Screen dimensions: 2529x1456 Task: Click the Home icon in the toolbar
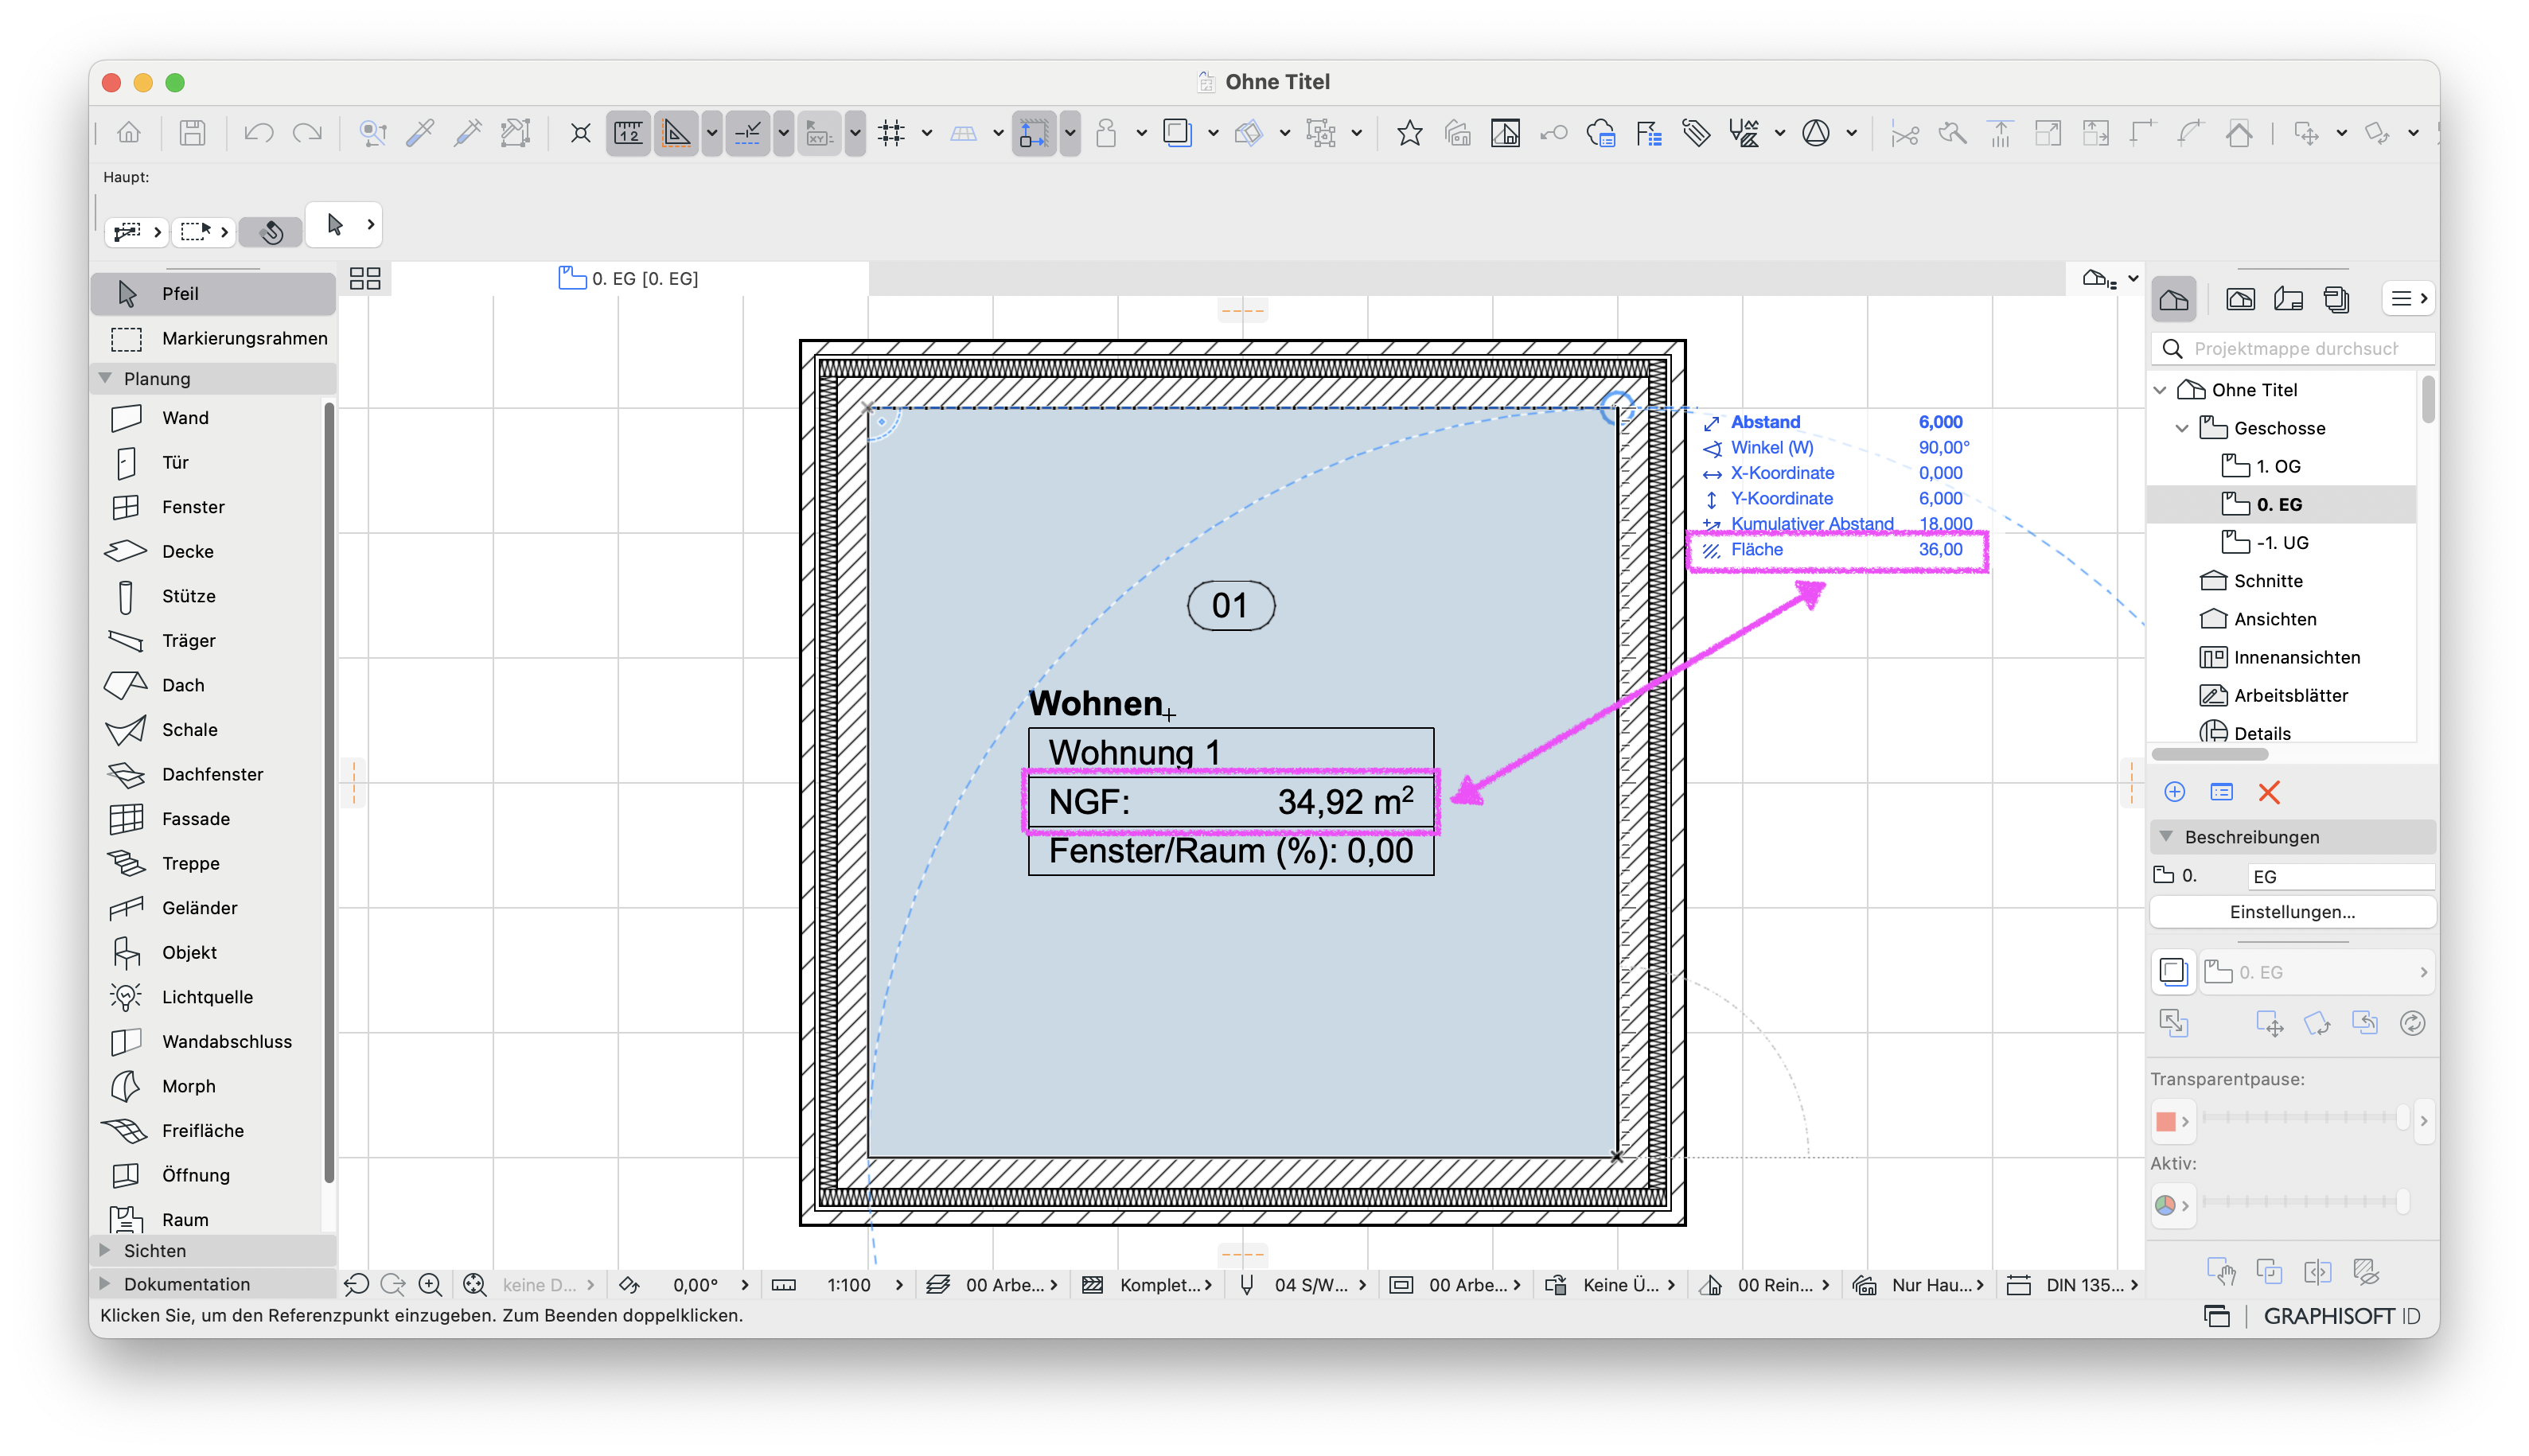[x=129, y=133]
